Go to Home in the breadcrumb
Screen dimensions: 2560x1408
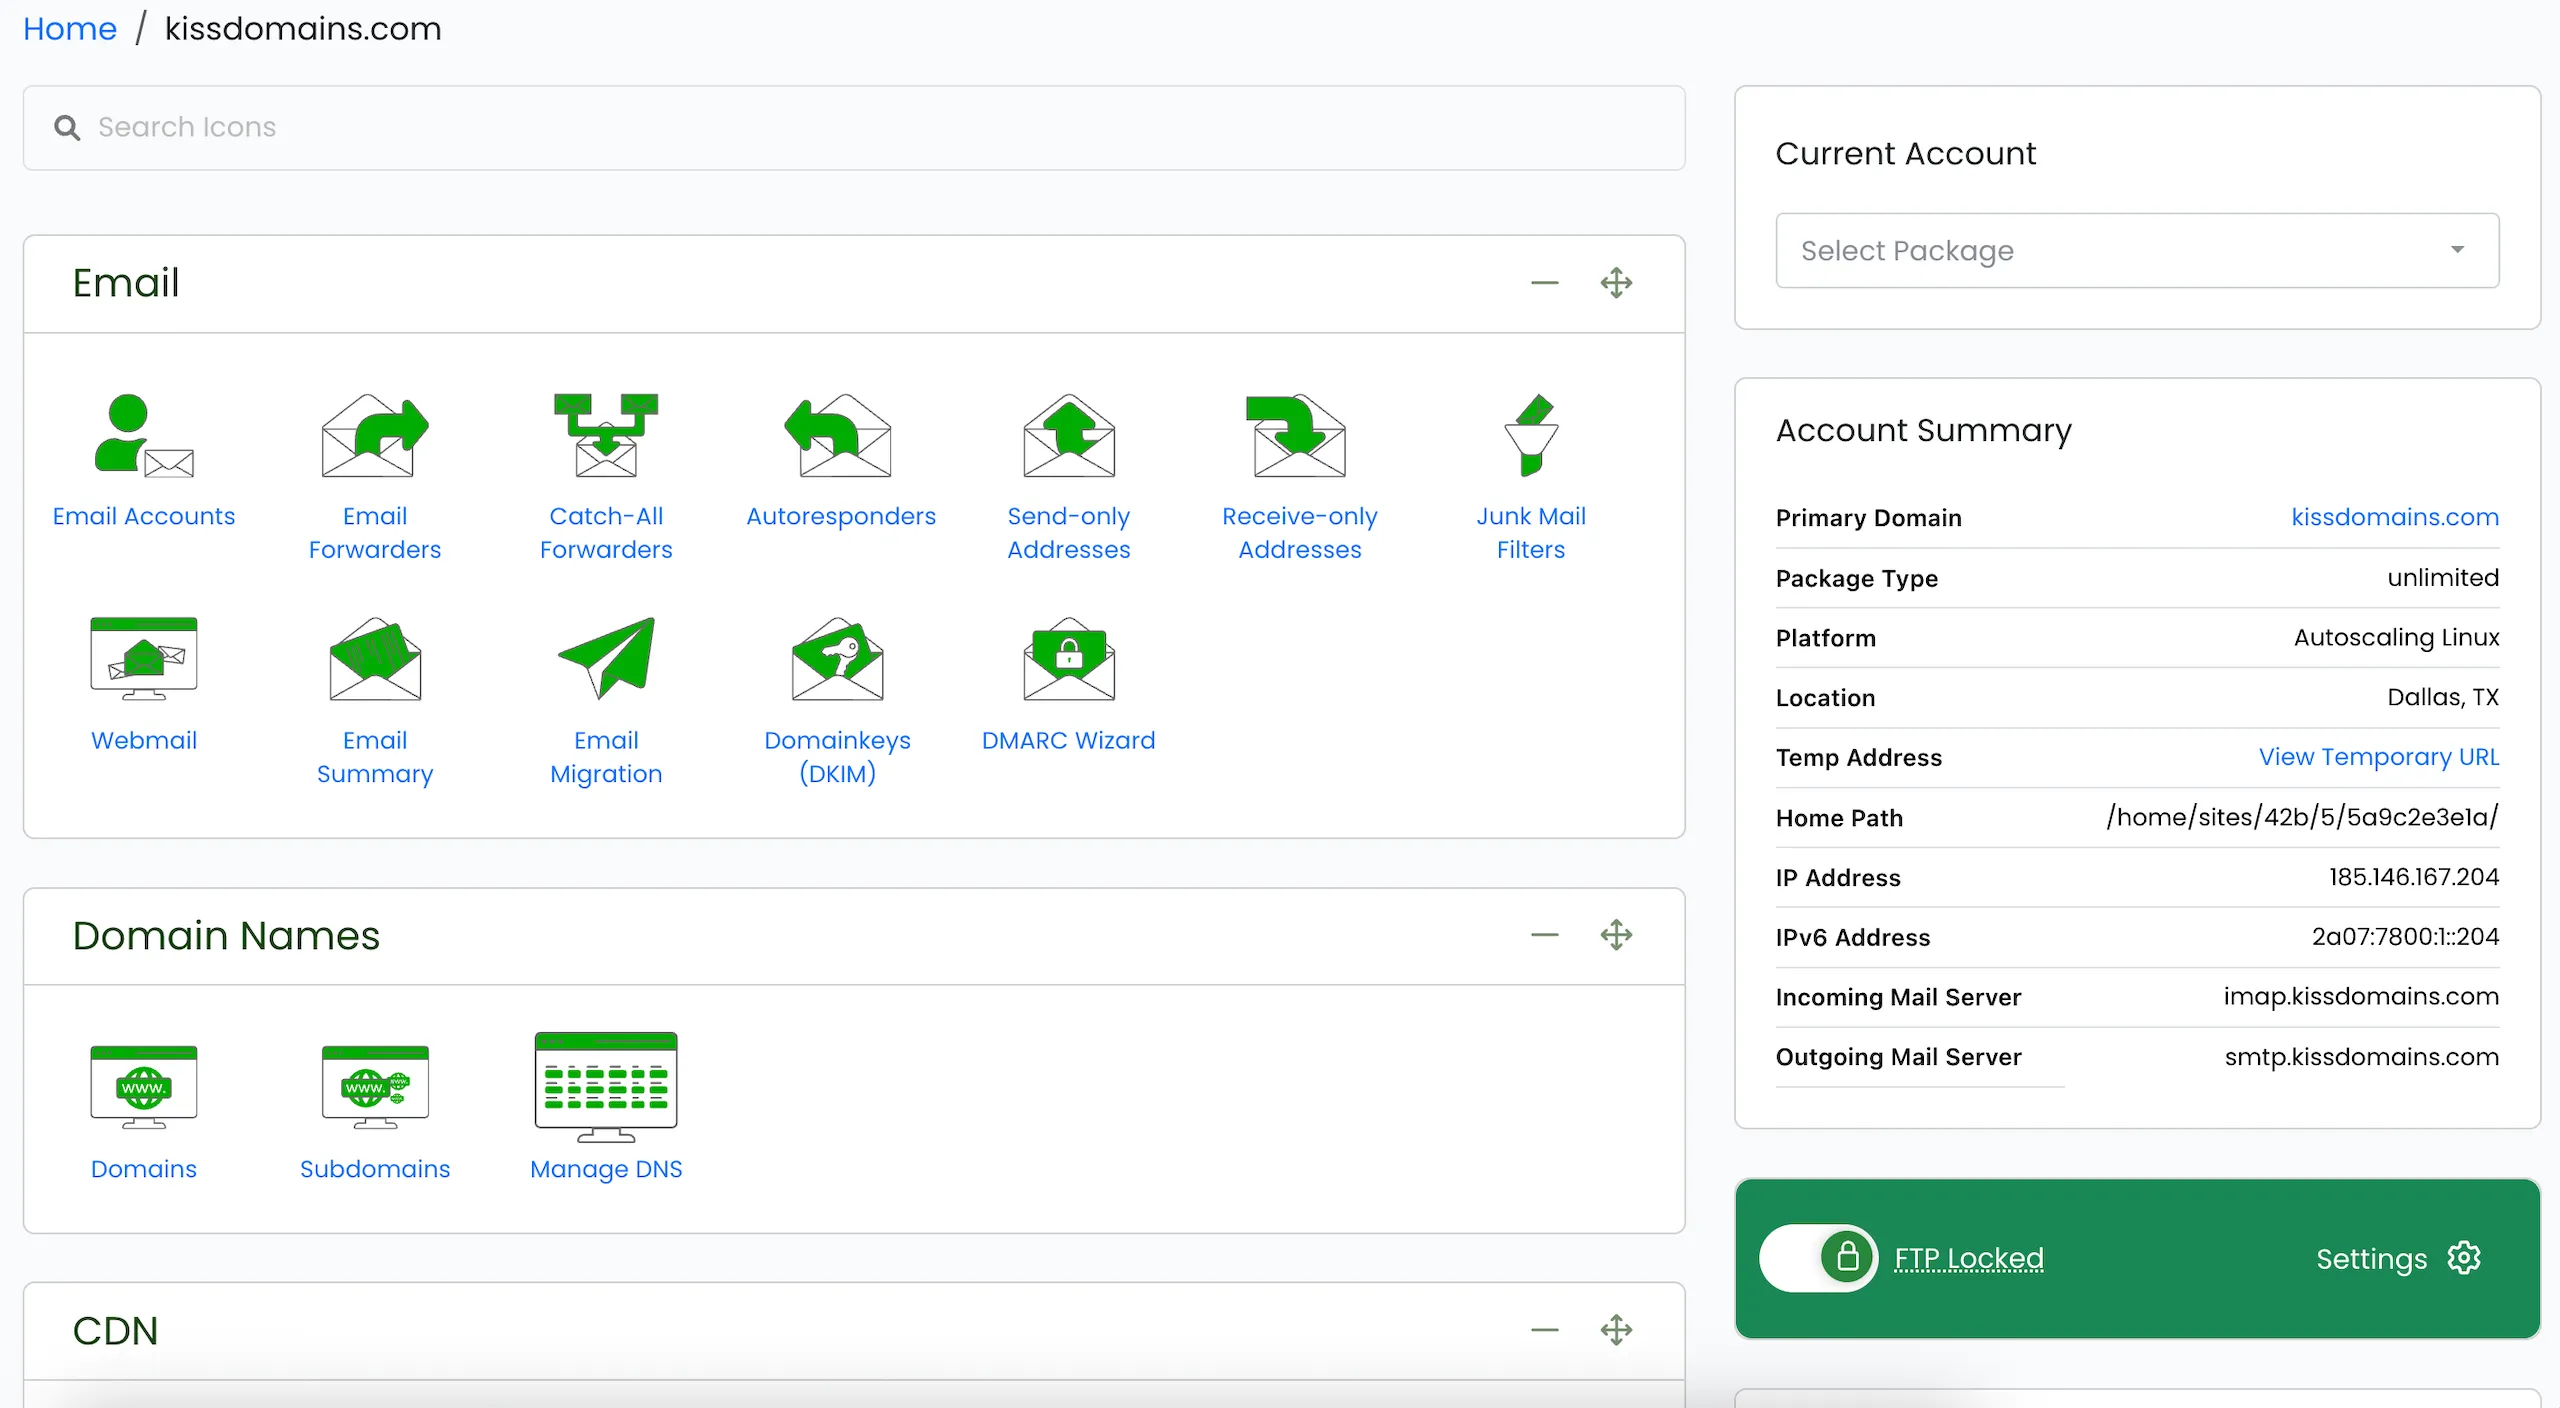coord(70,28)
